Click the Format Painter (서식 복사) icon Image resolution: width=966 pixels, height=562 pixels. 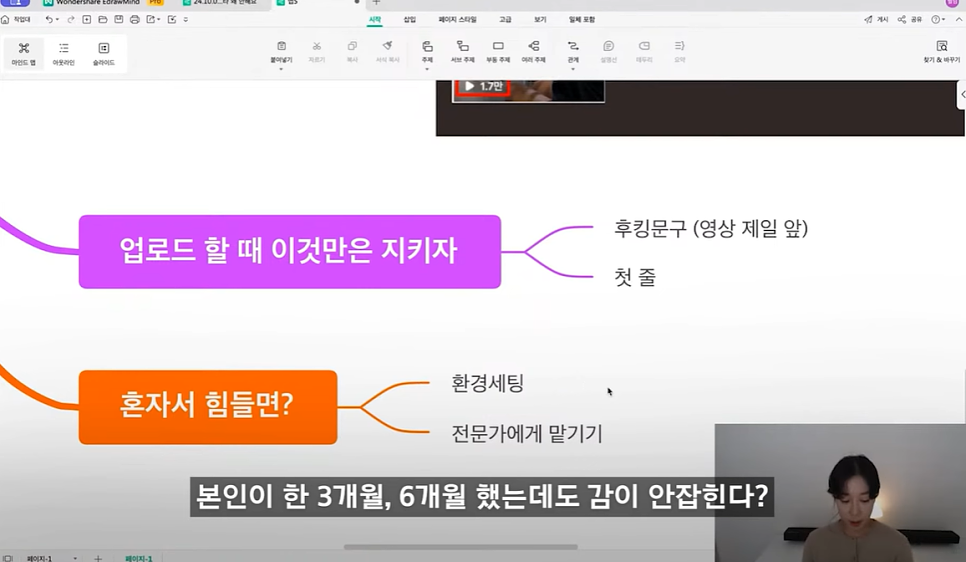point(388,46)
